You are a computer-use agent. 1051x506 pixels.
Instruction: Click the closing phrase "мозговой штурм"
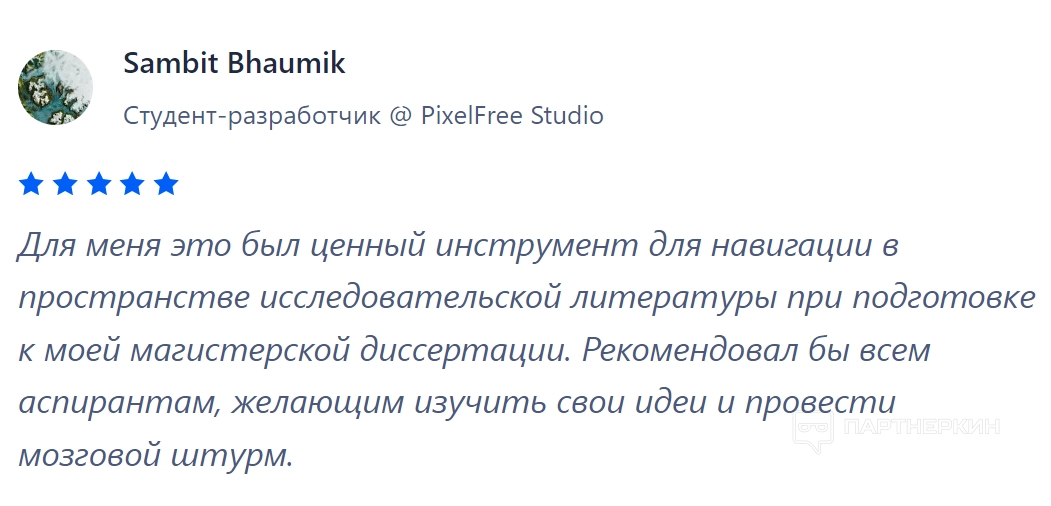pyautogui.click(x=156, y=455)
